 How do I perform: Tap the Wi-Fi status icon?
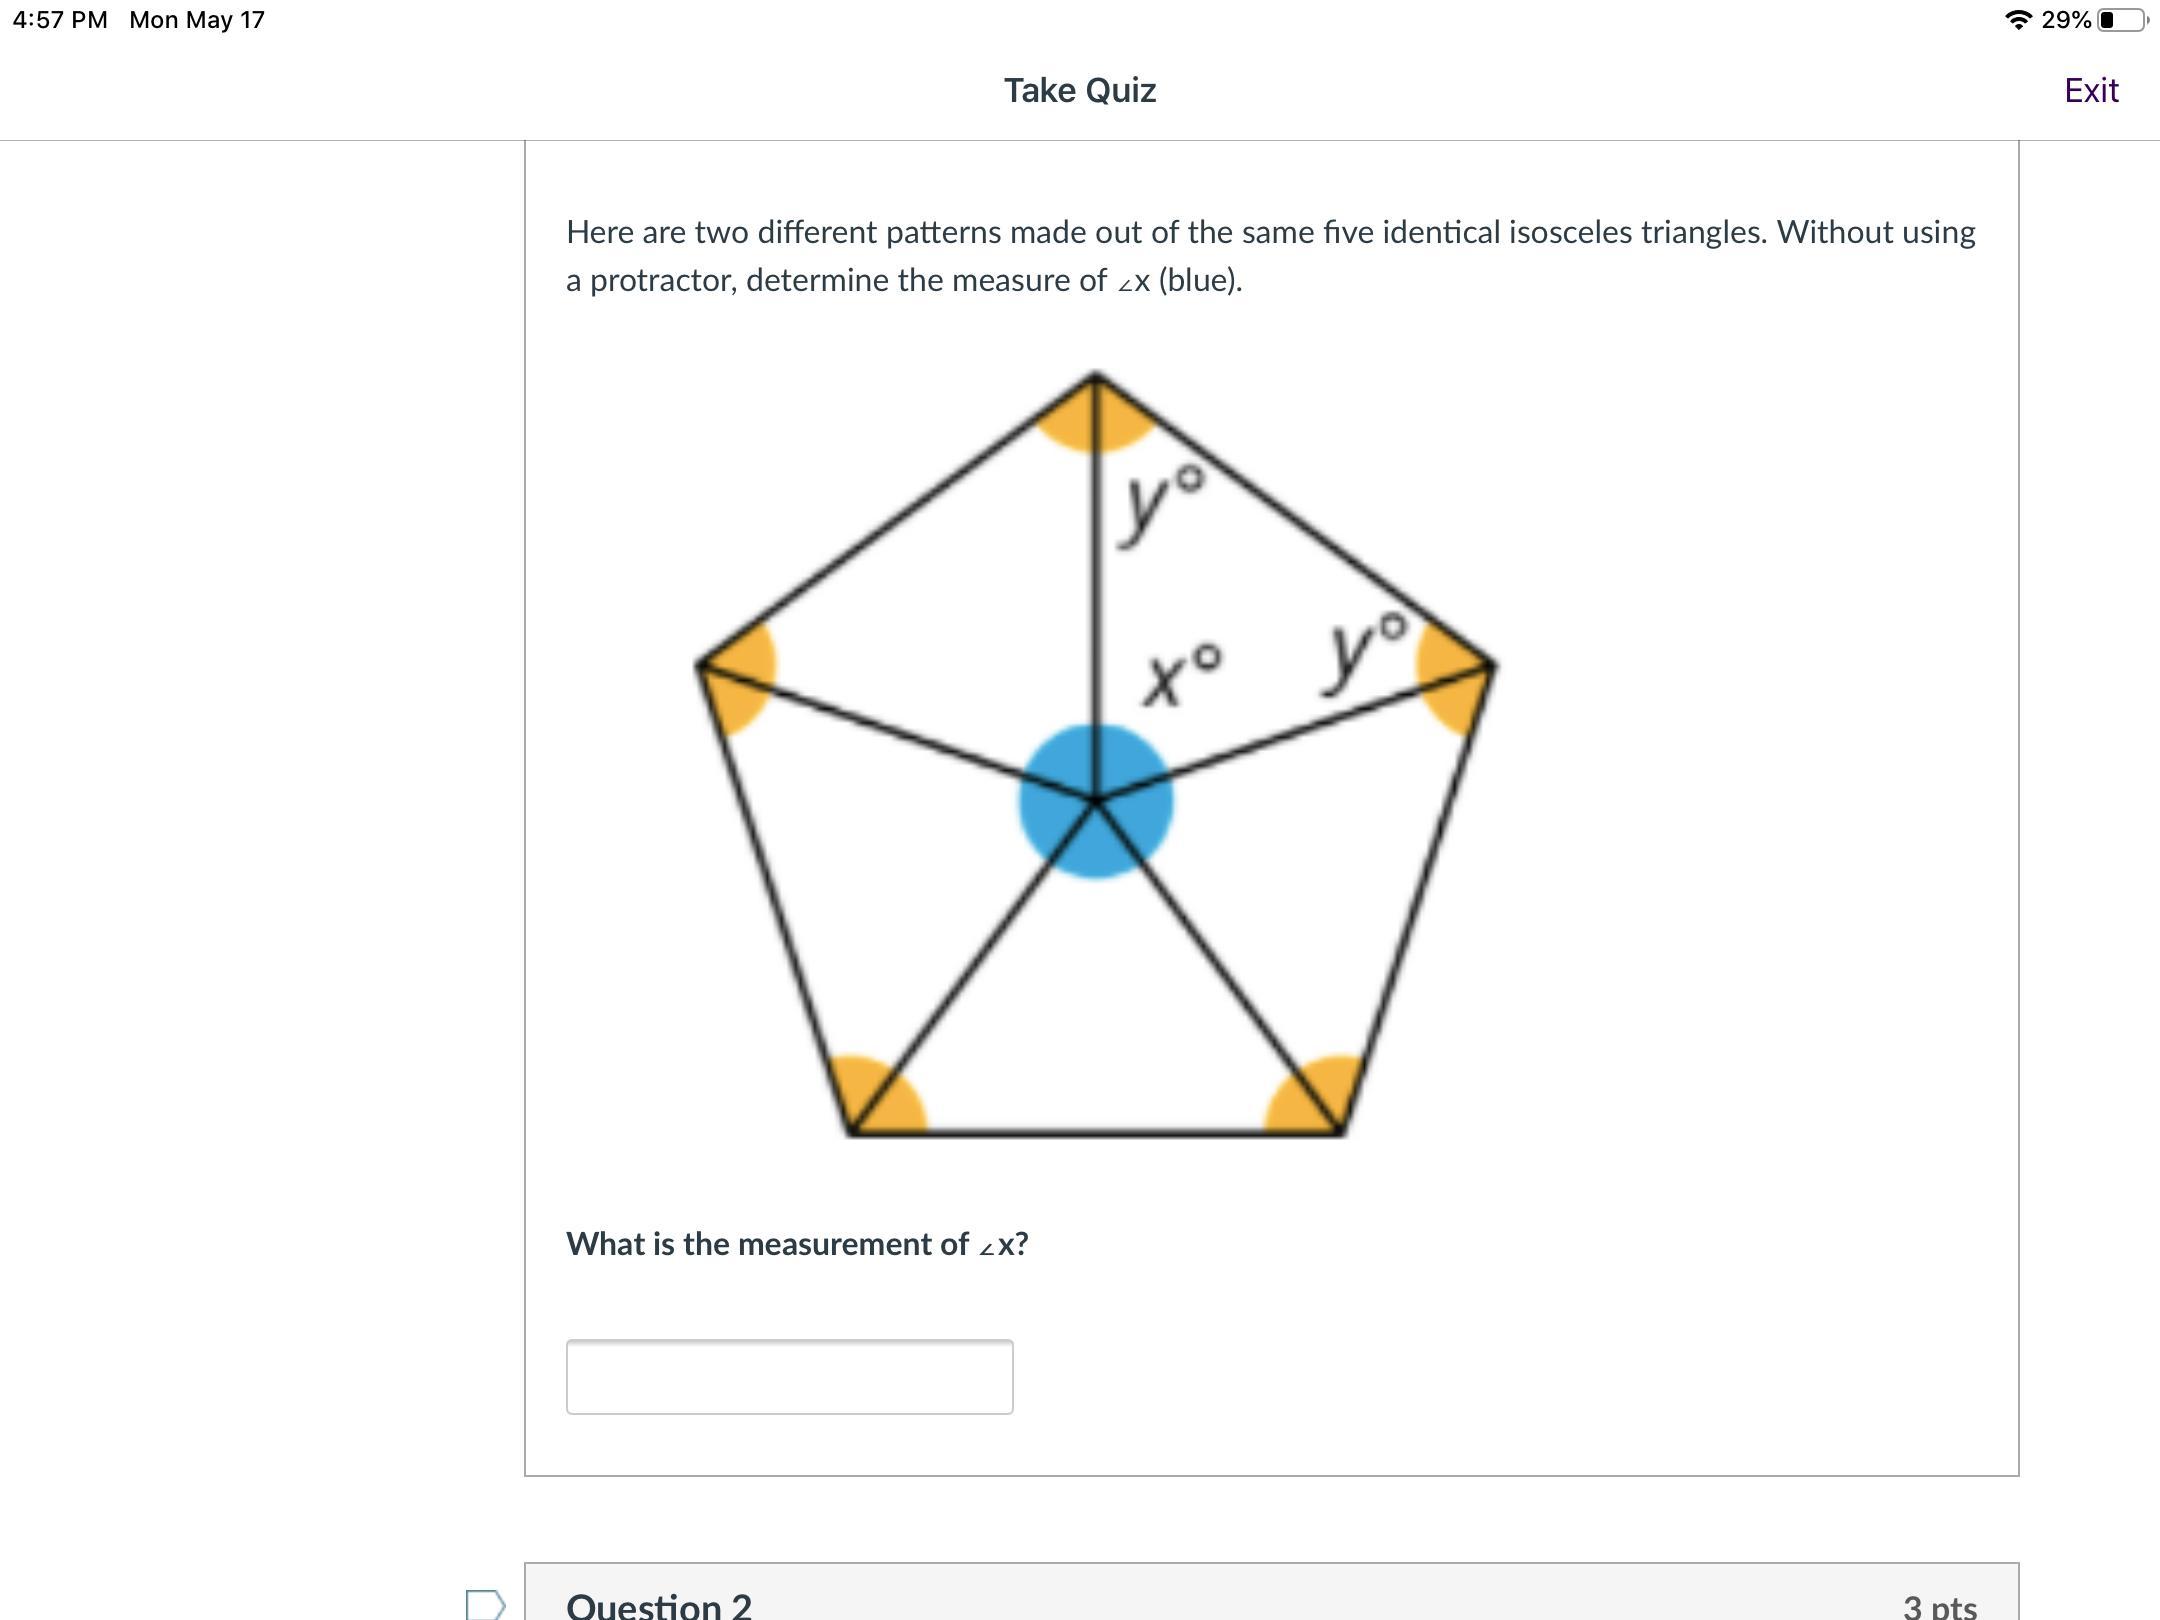point(2019,20)
